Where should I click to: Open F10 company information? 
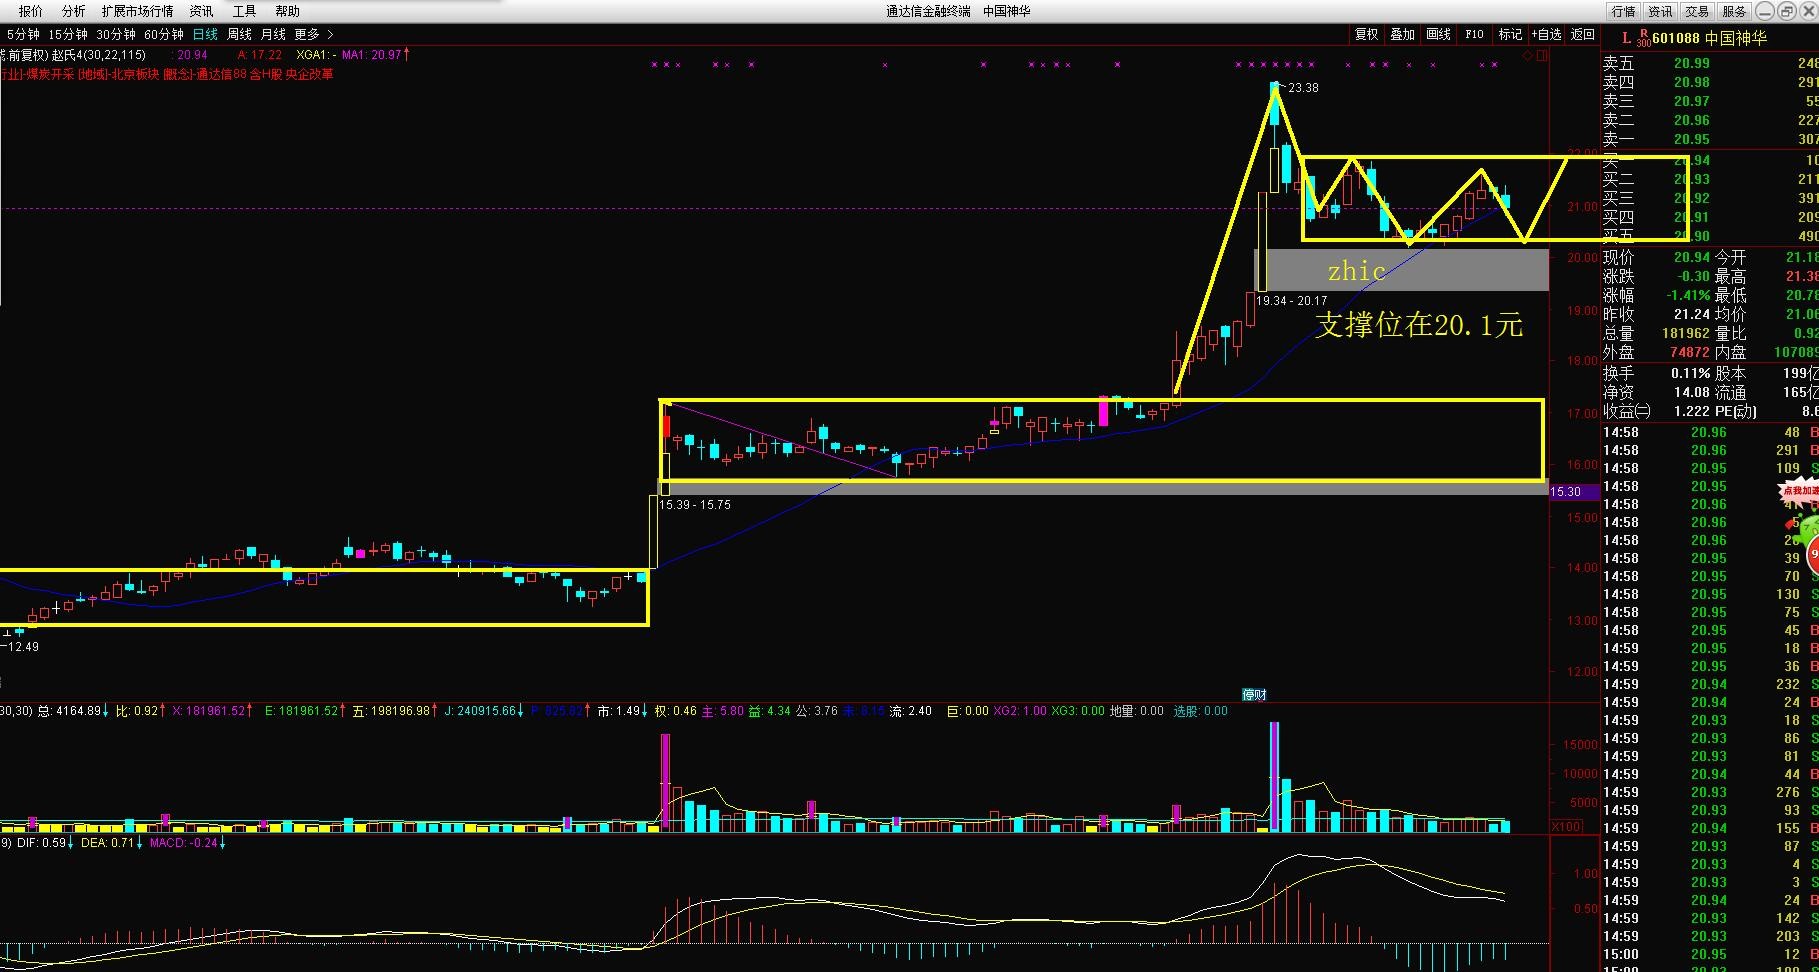point(1474,34)
